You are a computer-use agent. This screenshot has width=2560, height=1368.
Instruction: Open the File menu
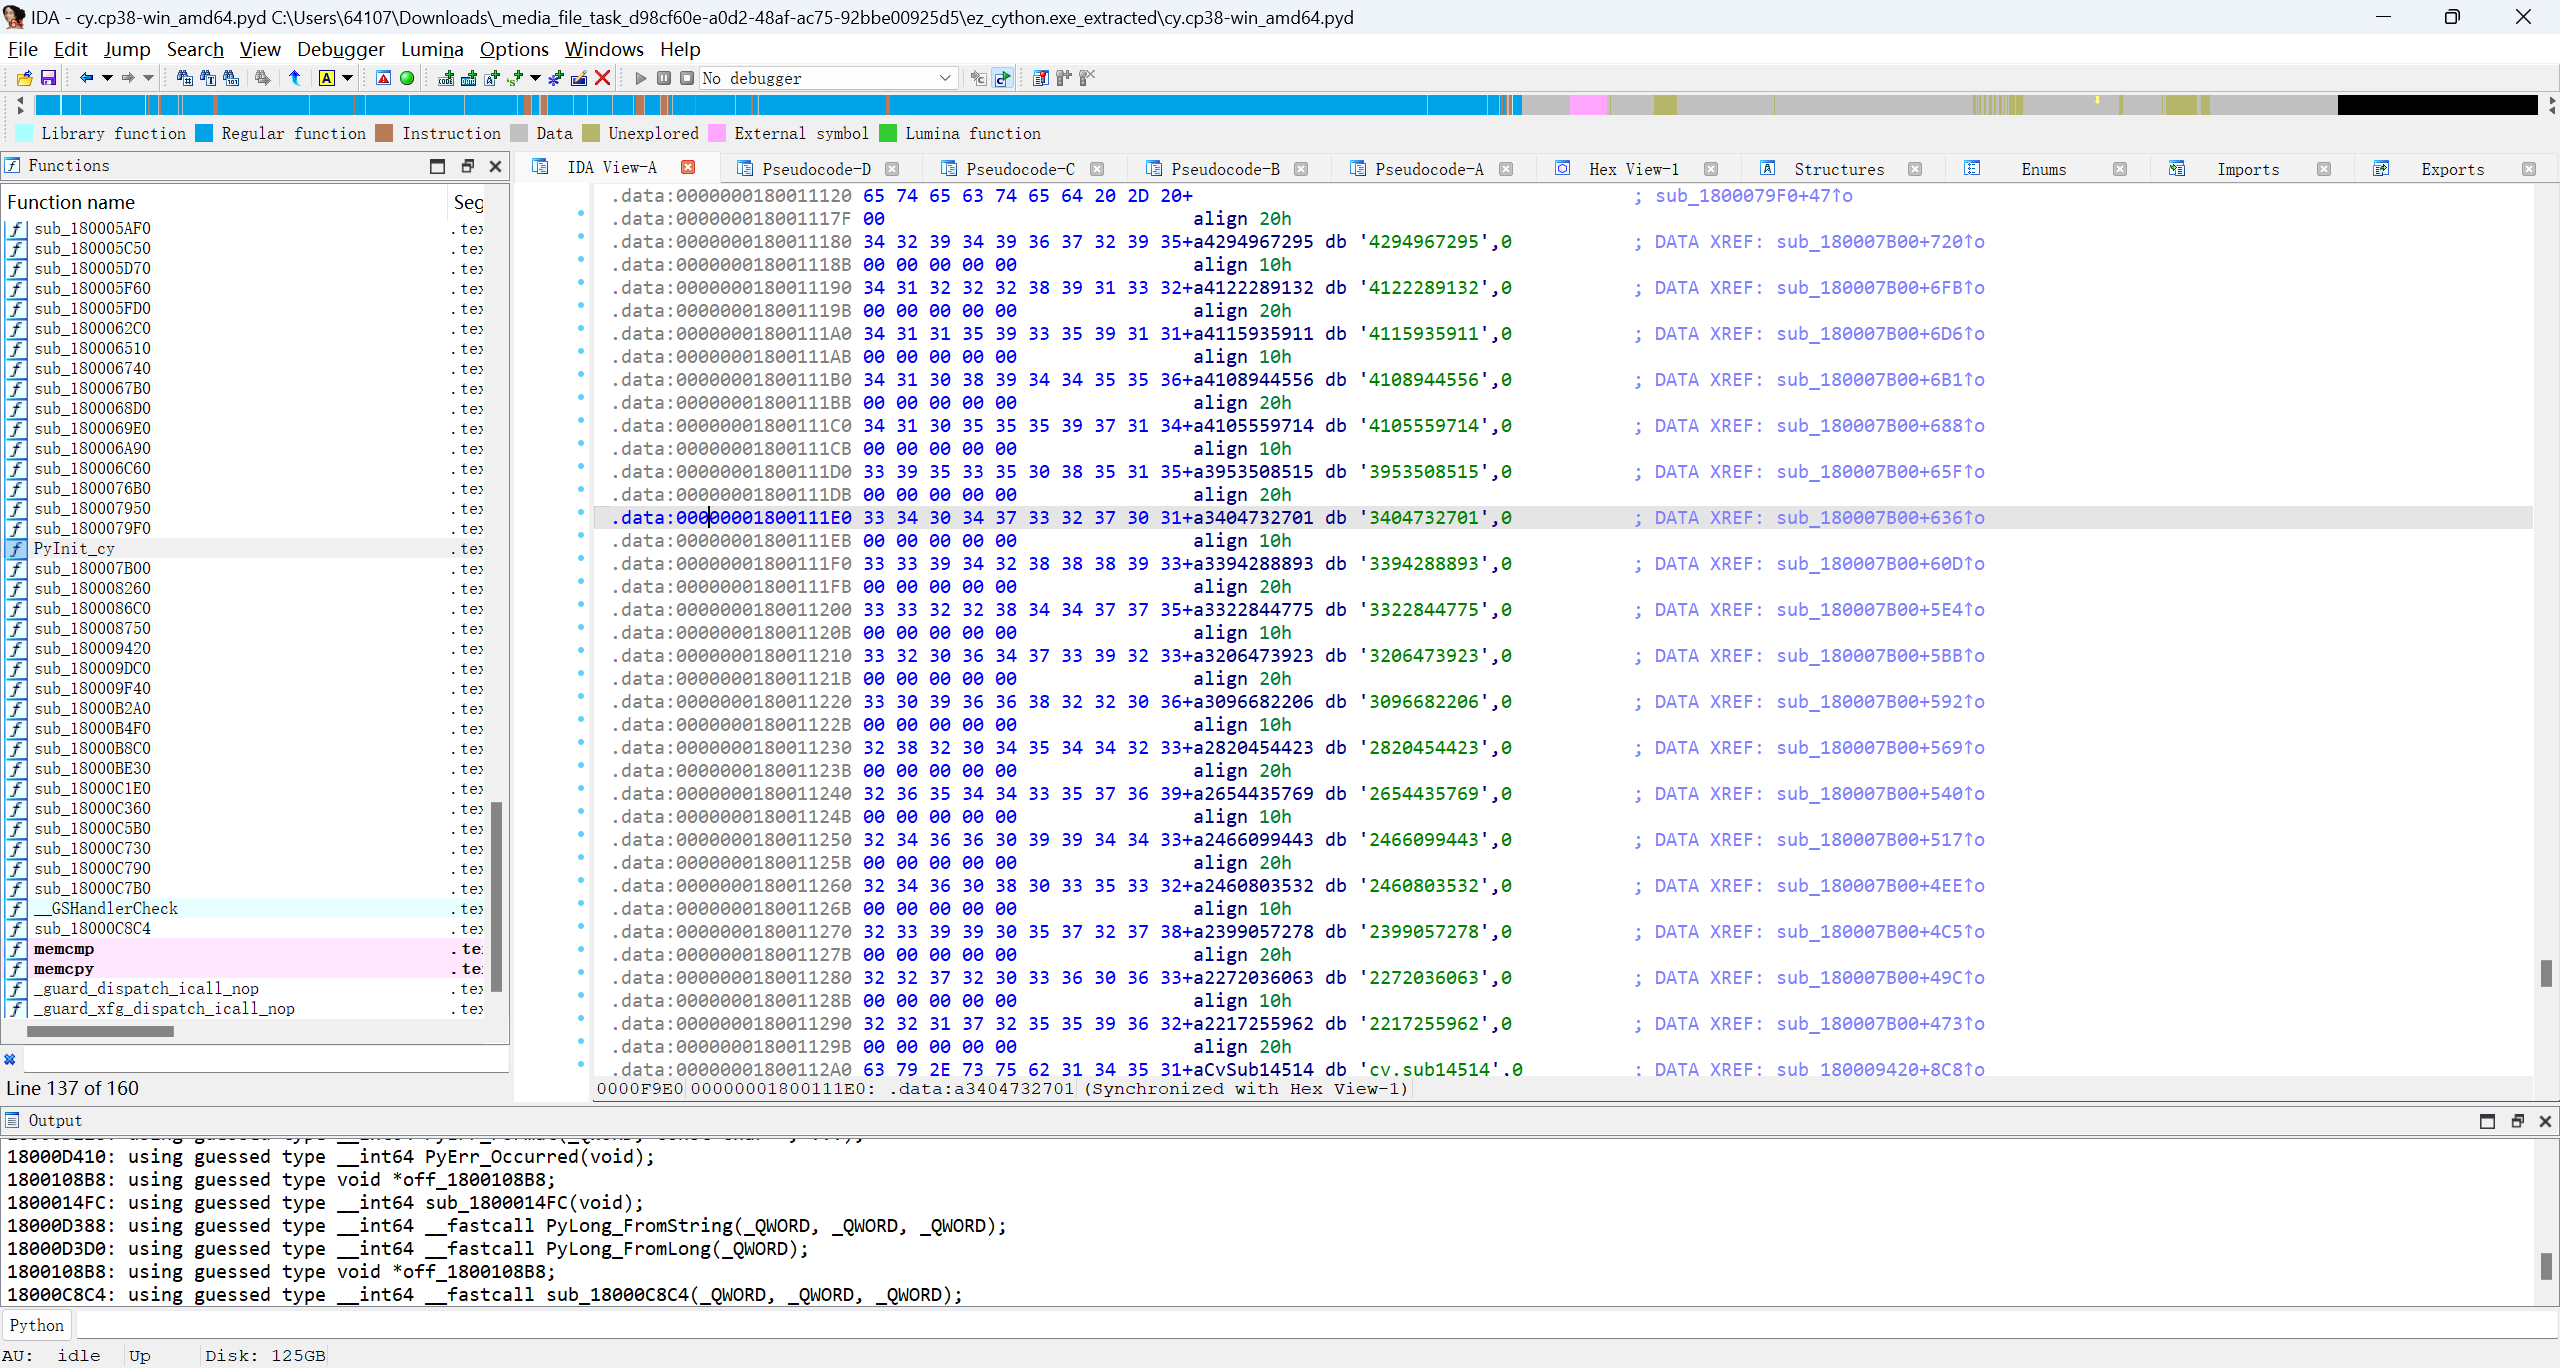coord(22,49)
